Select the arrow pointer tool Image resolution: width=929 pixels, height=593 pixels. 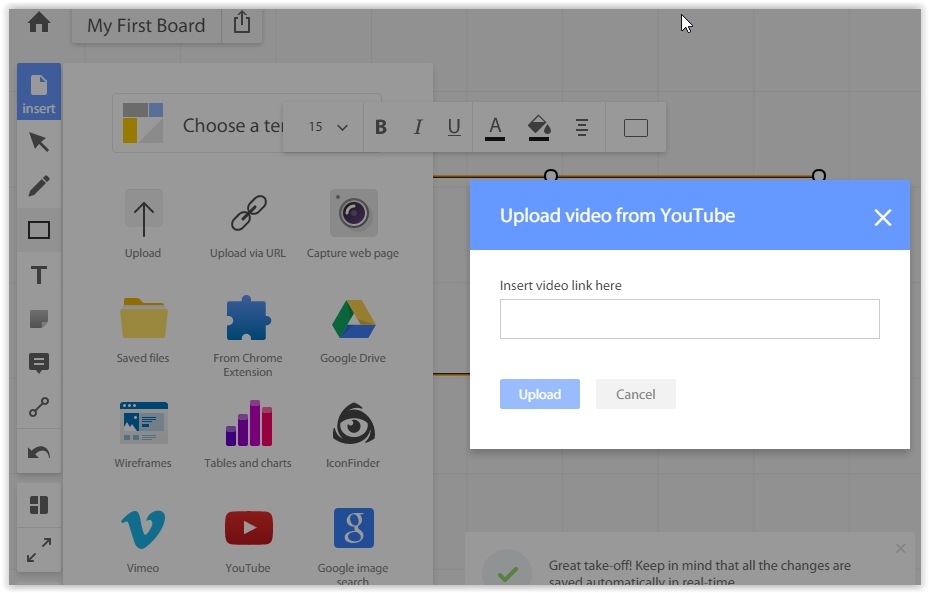click(39, 142)
